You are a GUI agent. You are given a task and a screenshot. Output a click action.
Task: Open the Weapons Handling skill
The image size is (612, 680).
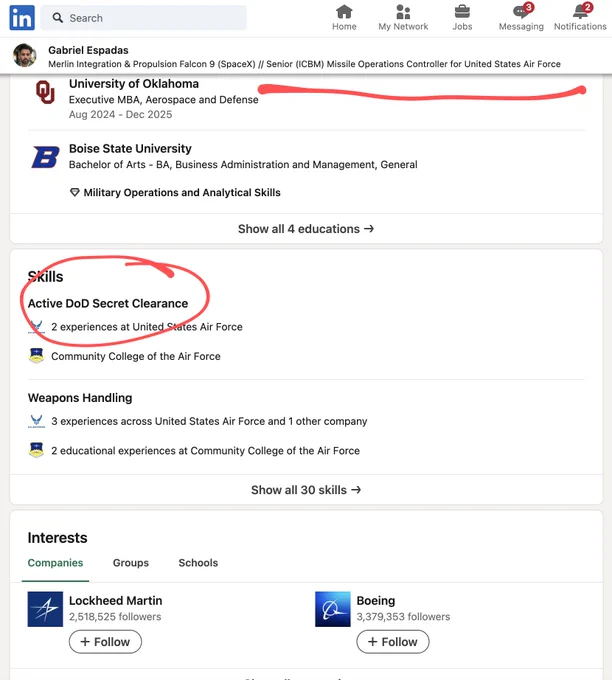tap(80, 398)
